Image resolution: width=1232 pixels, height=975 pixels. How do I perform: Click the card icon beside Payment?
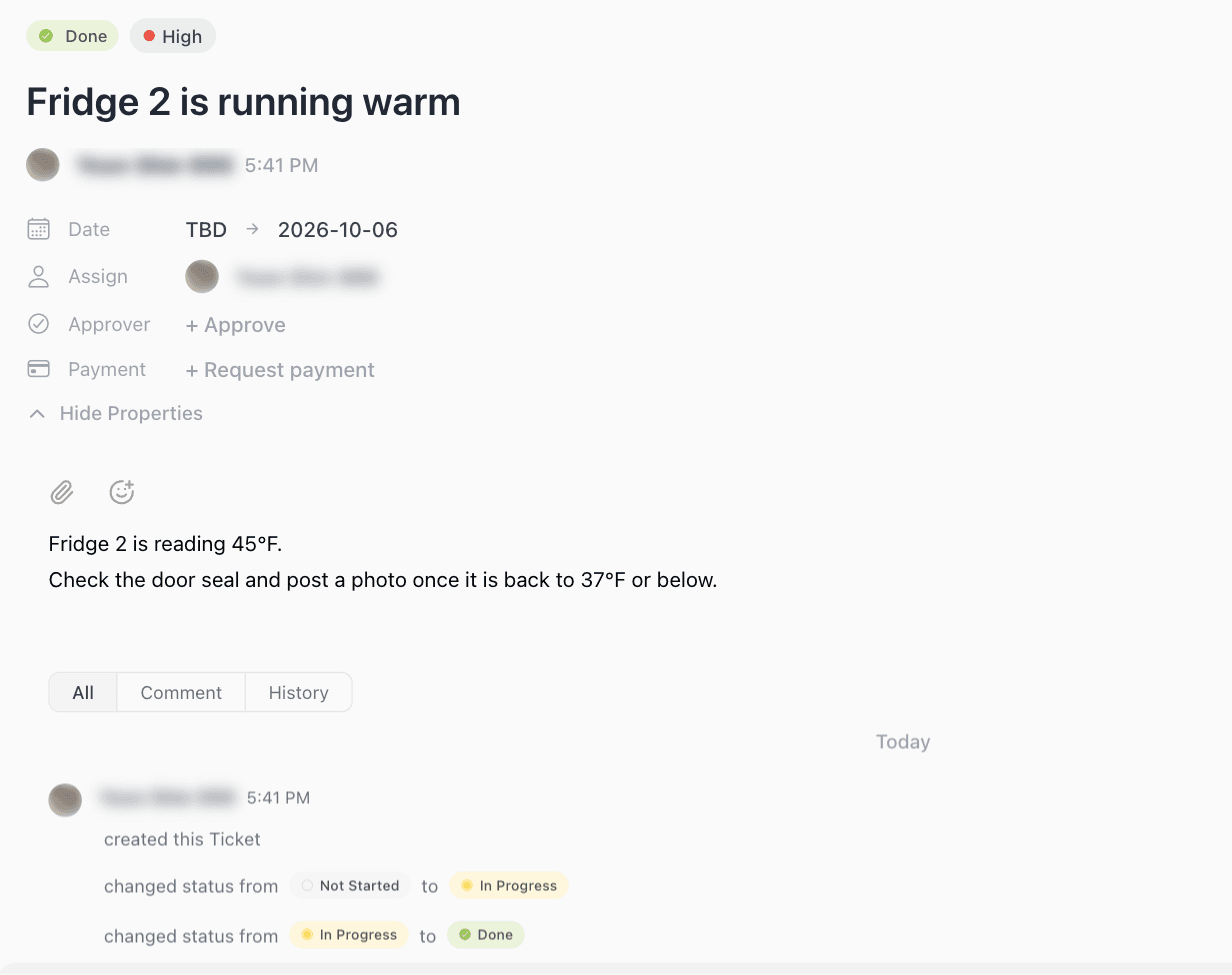click(39, 369)
